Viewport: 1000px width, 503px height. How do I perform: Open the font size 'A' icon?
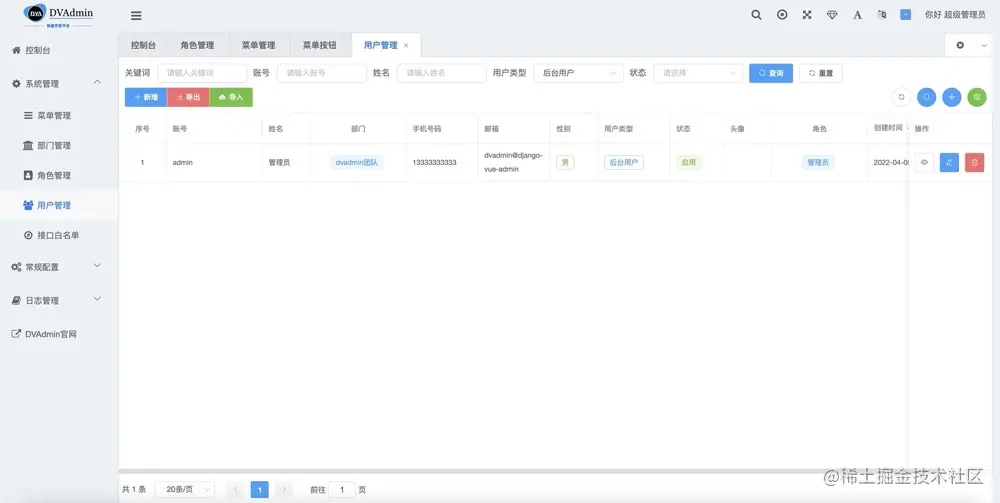[x=857, y=15]
